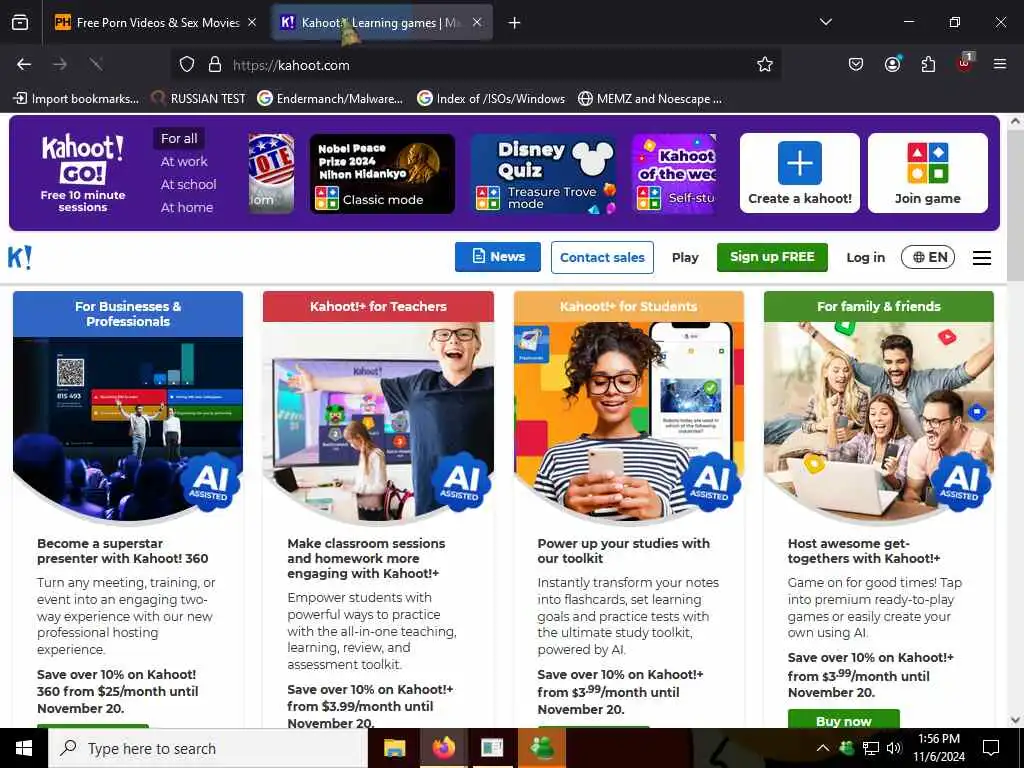Open the Pocket save icon
The width and height of the screenshot is (1024, 768).
[856, 64]
